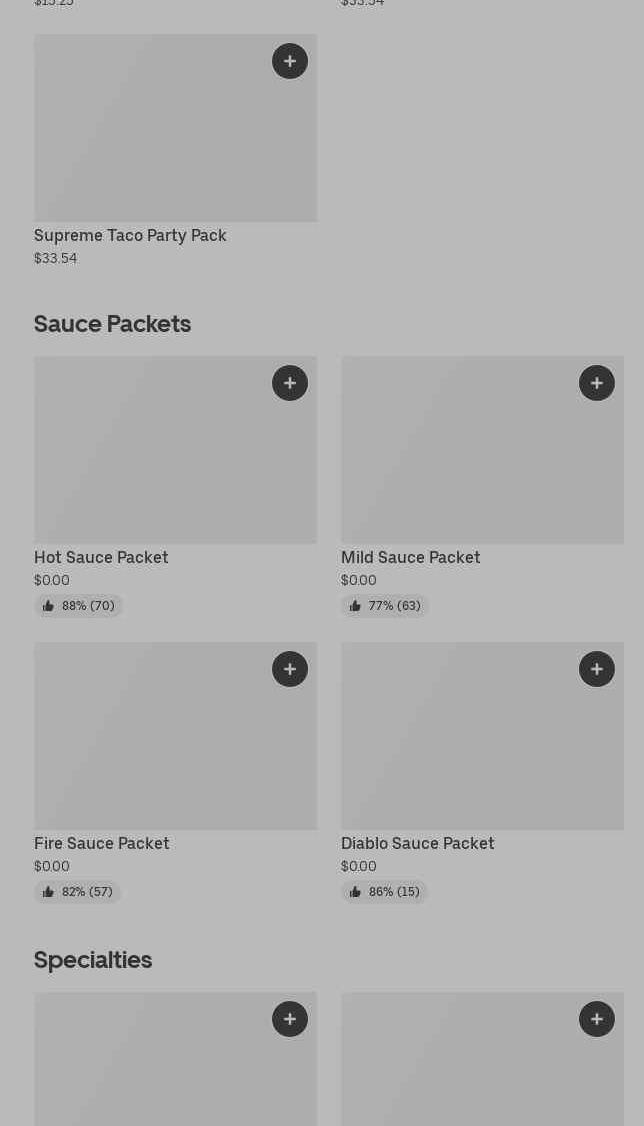Open Fire Sauce Packet item title
Screen dimensions: 644x1126
101,844
